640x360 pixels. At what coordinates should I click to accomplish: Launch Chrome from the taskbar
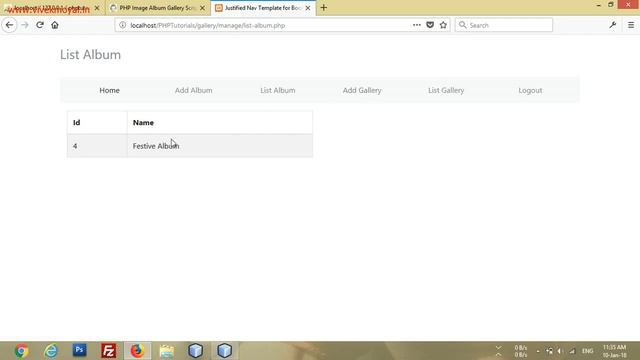[x=22, y=351]
